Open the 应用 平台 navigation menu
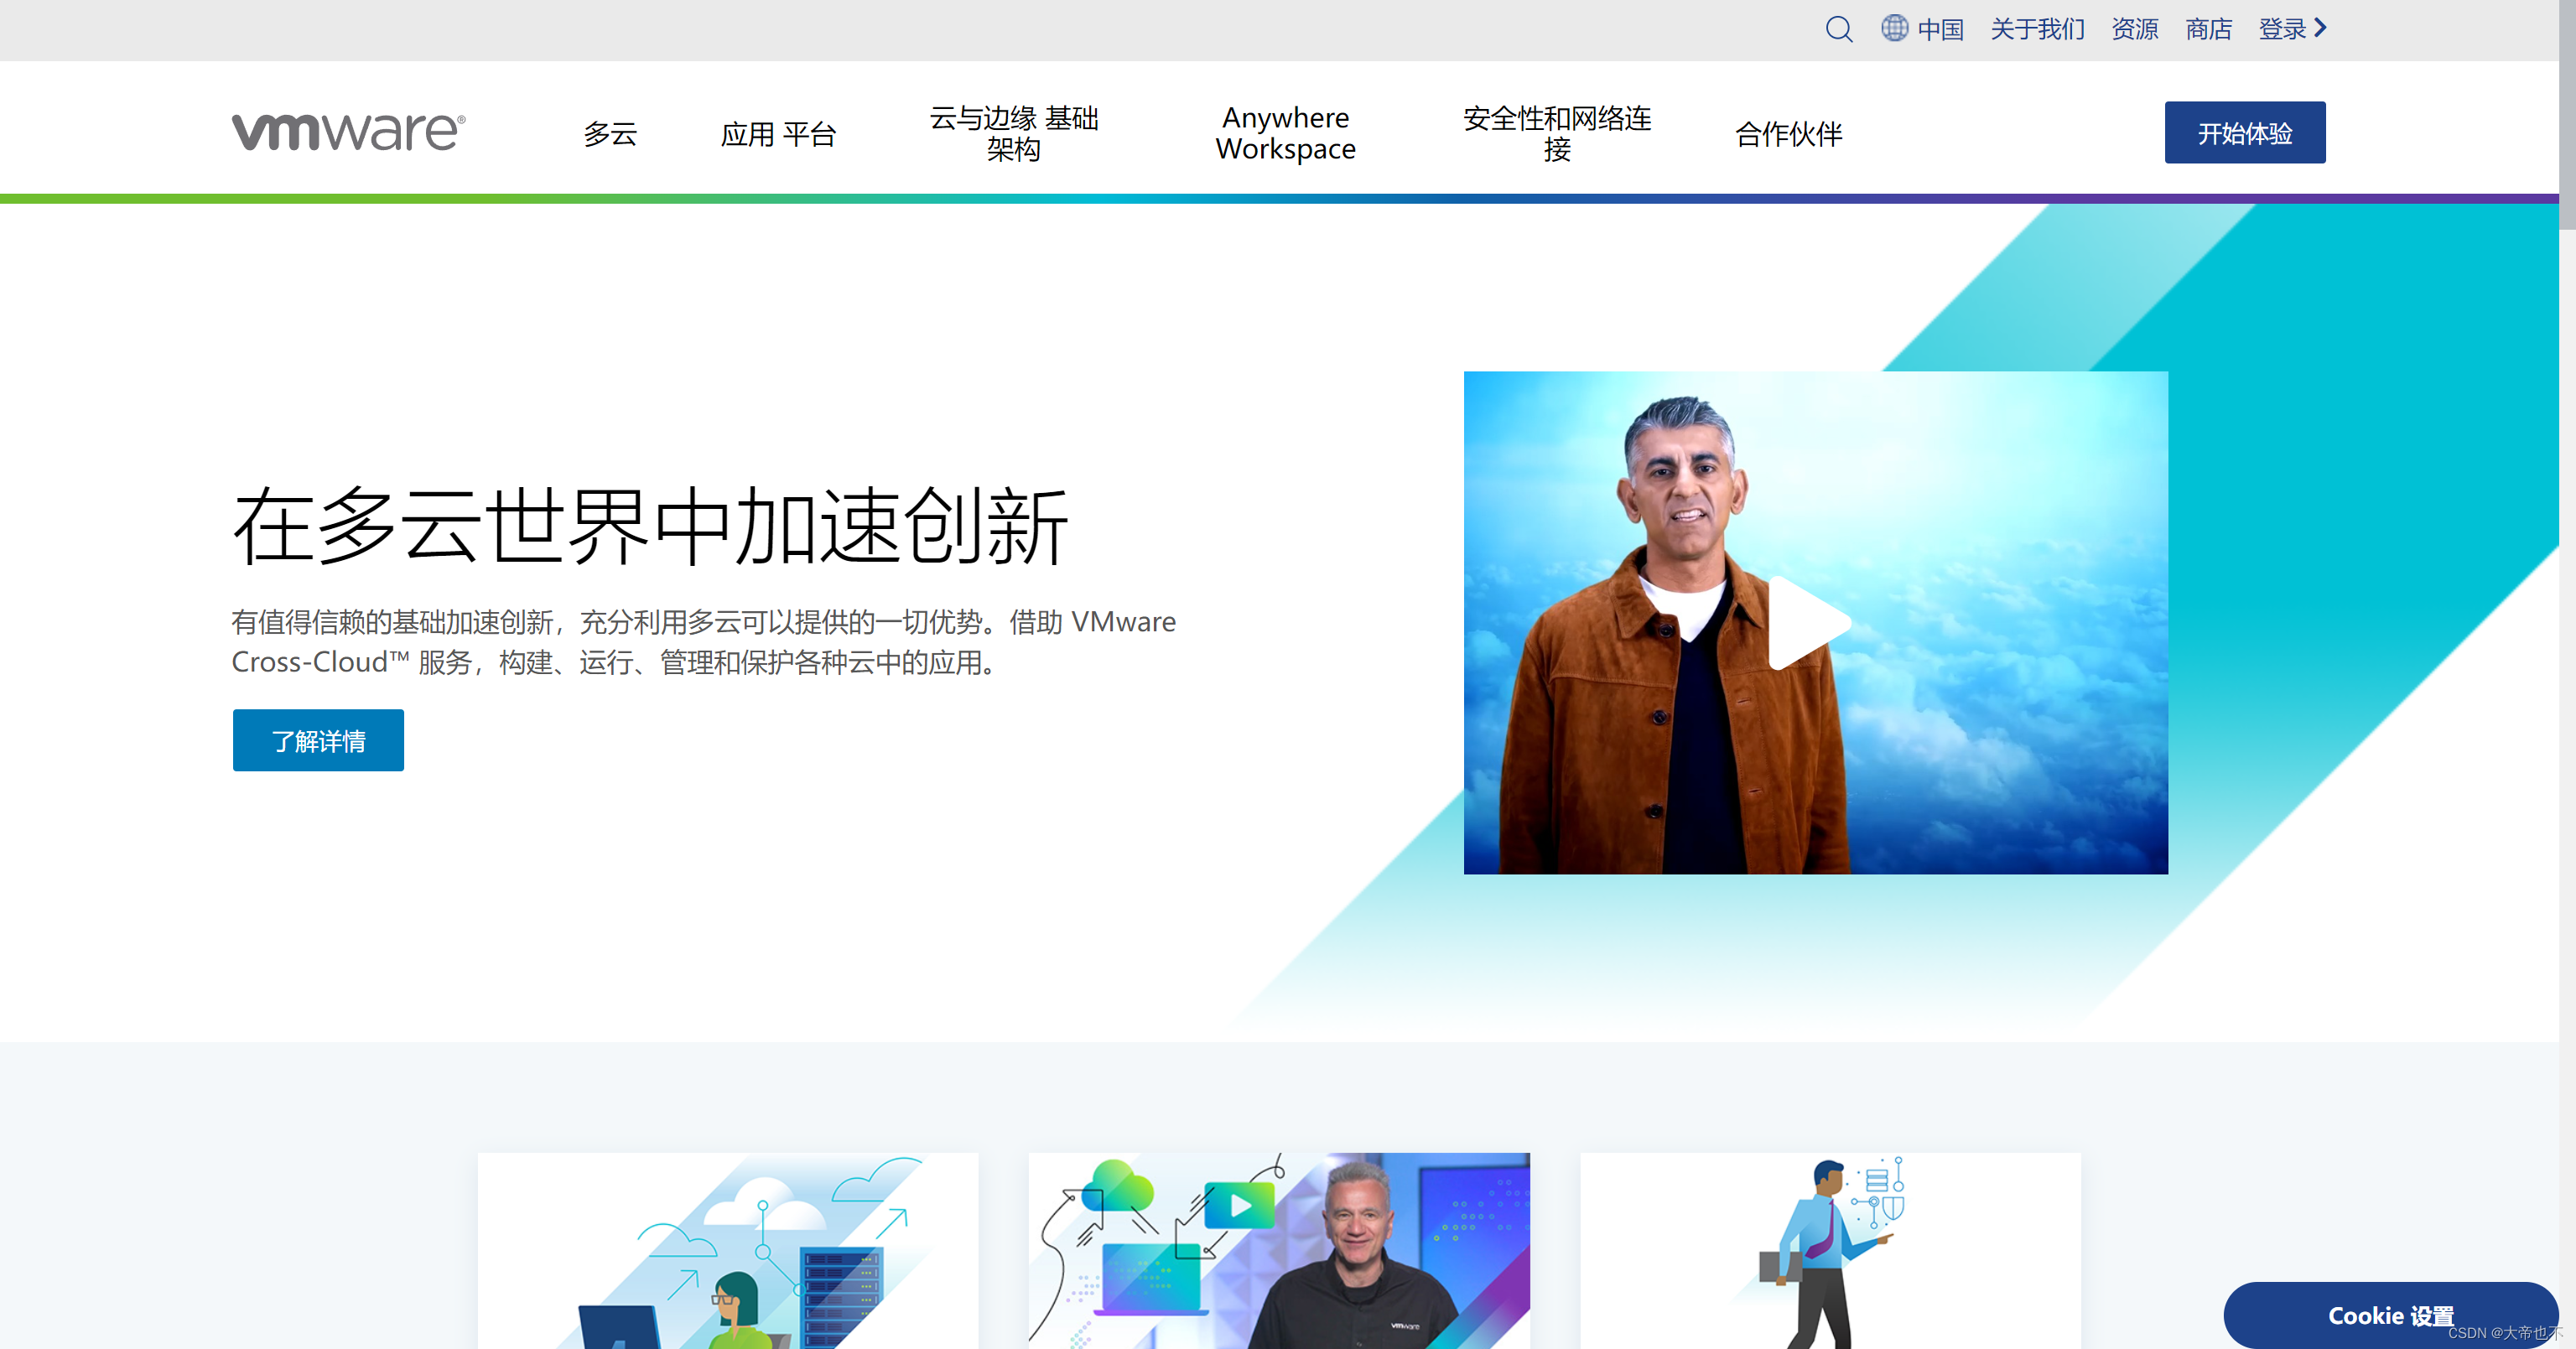 click(x=778, y=133)
